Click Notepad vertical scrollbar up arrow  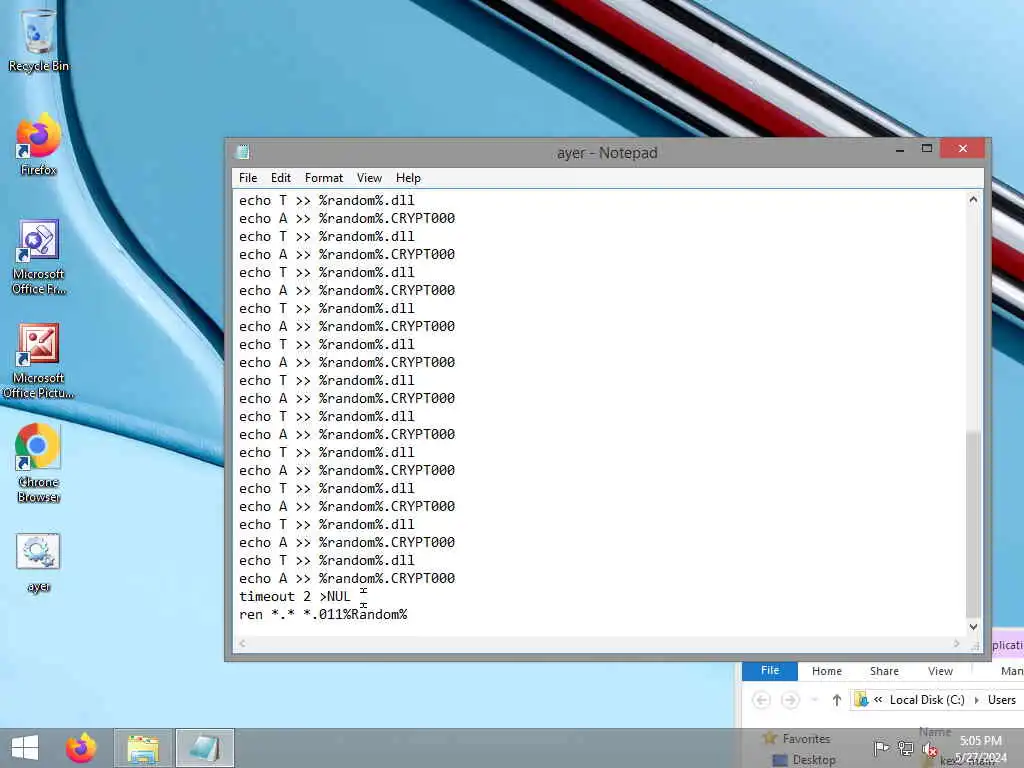(973, 200)
